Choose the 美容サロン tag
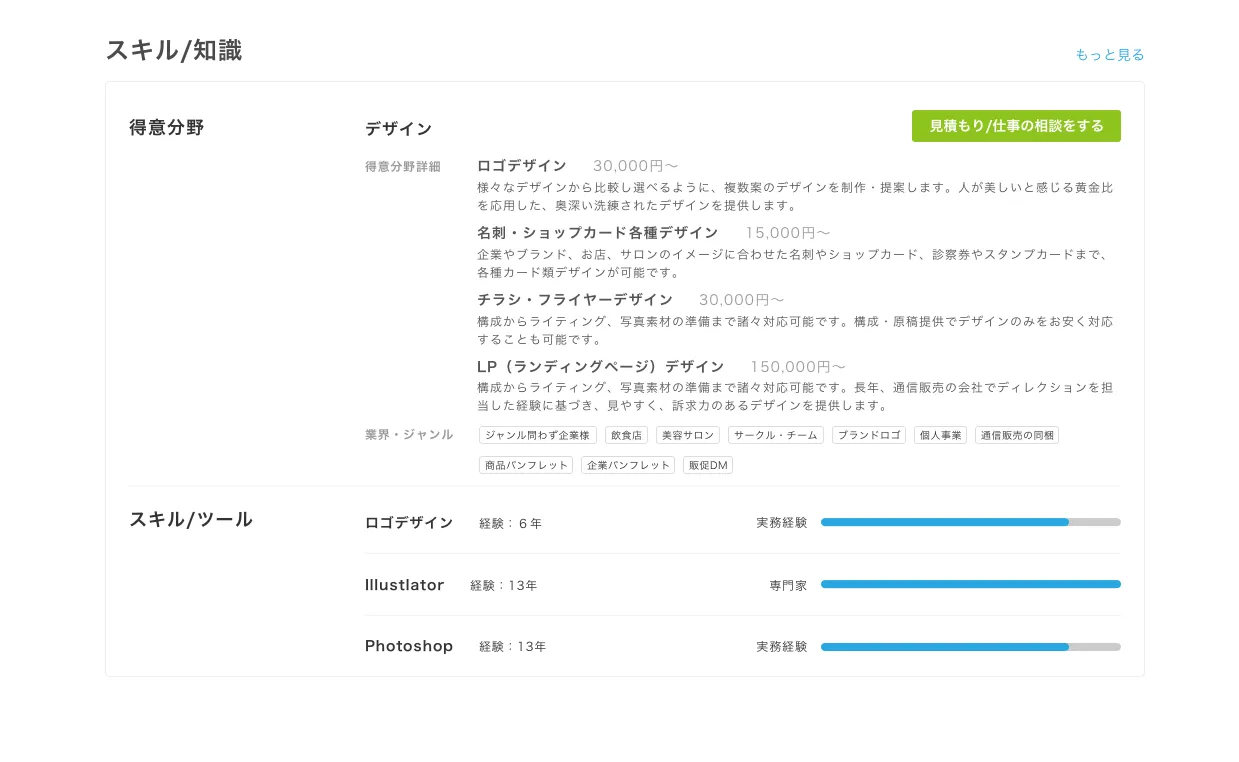The image size is (1239, 762). tap(687, 435)
